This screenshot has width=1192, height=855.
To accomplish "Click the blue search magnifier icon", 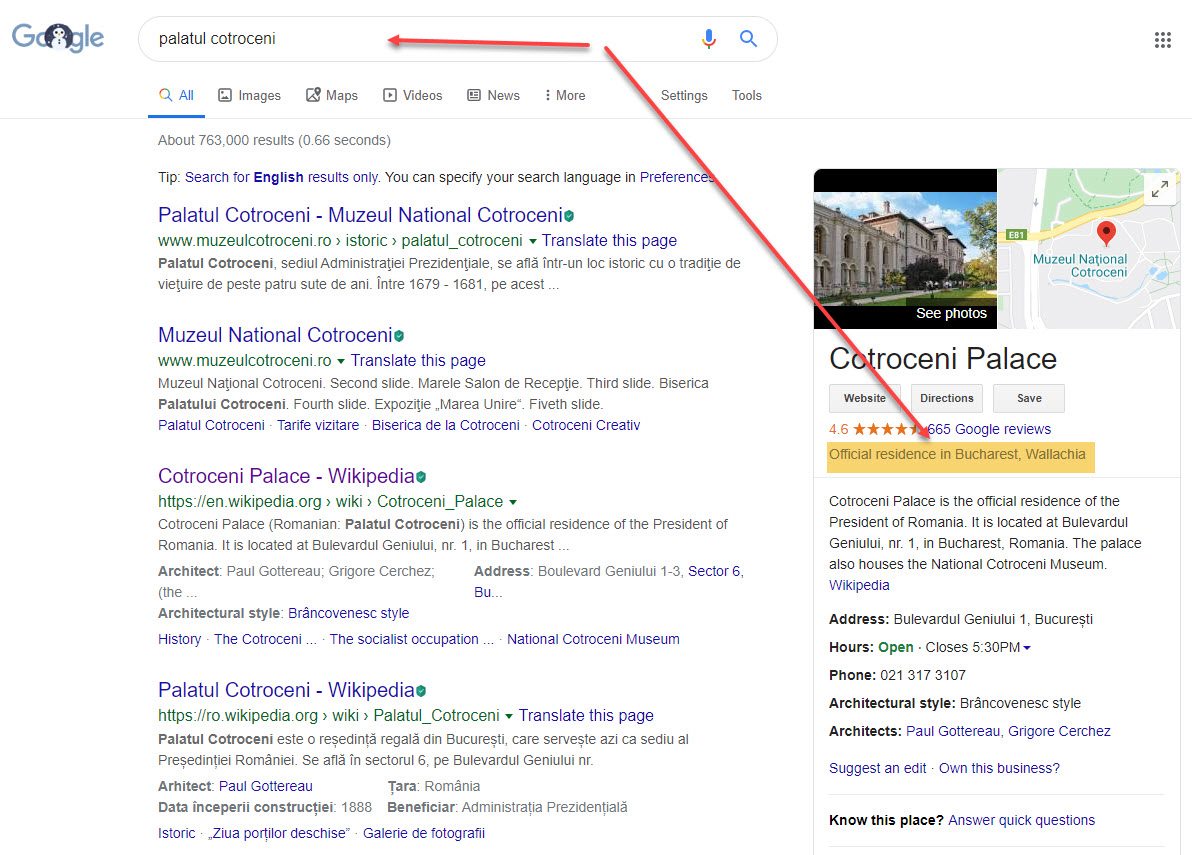I will (748, 39).
